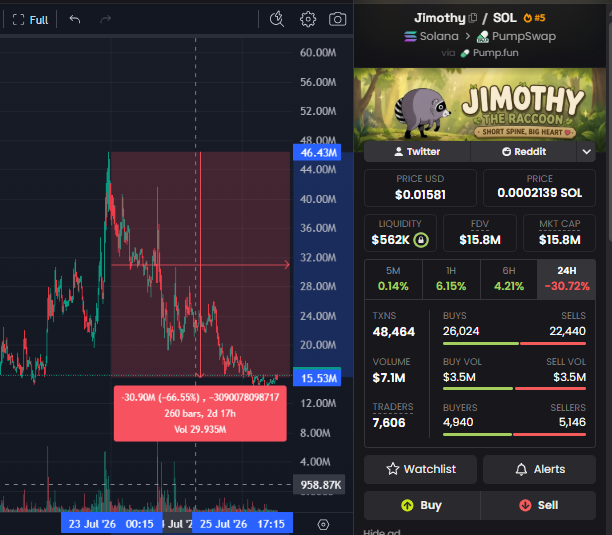The width and height of the screenshot is (612, 535).
Task: Take a chart snapshot with camera icon
Action: (x=338, y=19)
